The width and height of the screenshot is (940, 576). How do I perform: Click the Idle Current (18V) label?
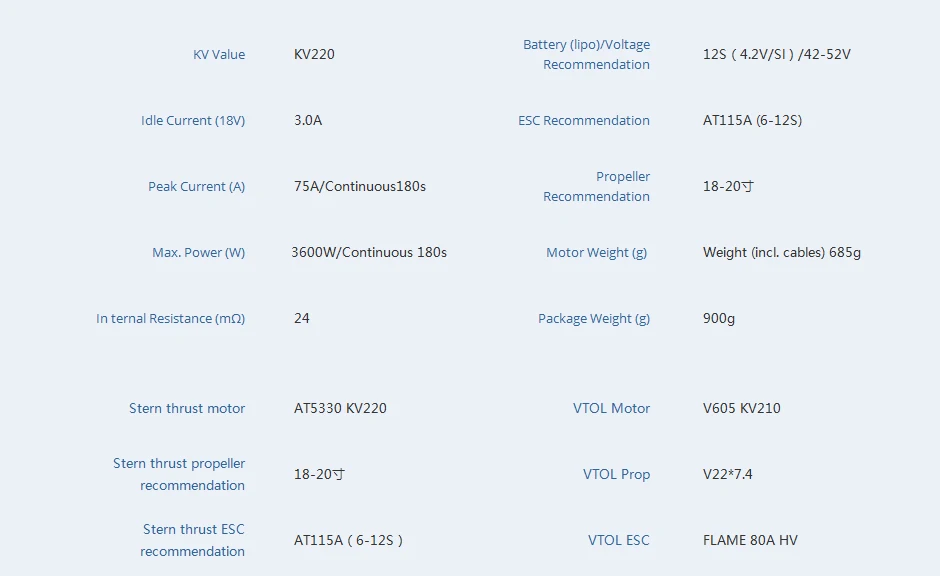tap(193, 120)
